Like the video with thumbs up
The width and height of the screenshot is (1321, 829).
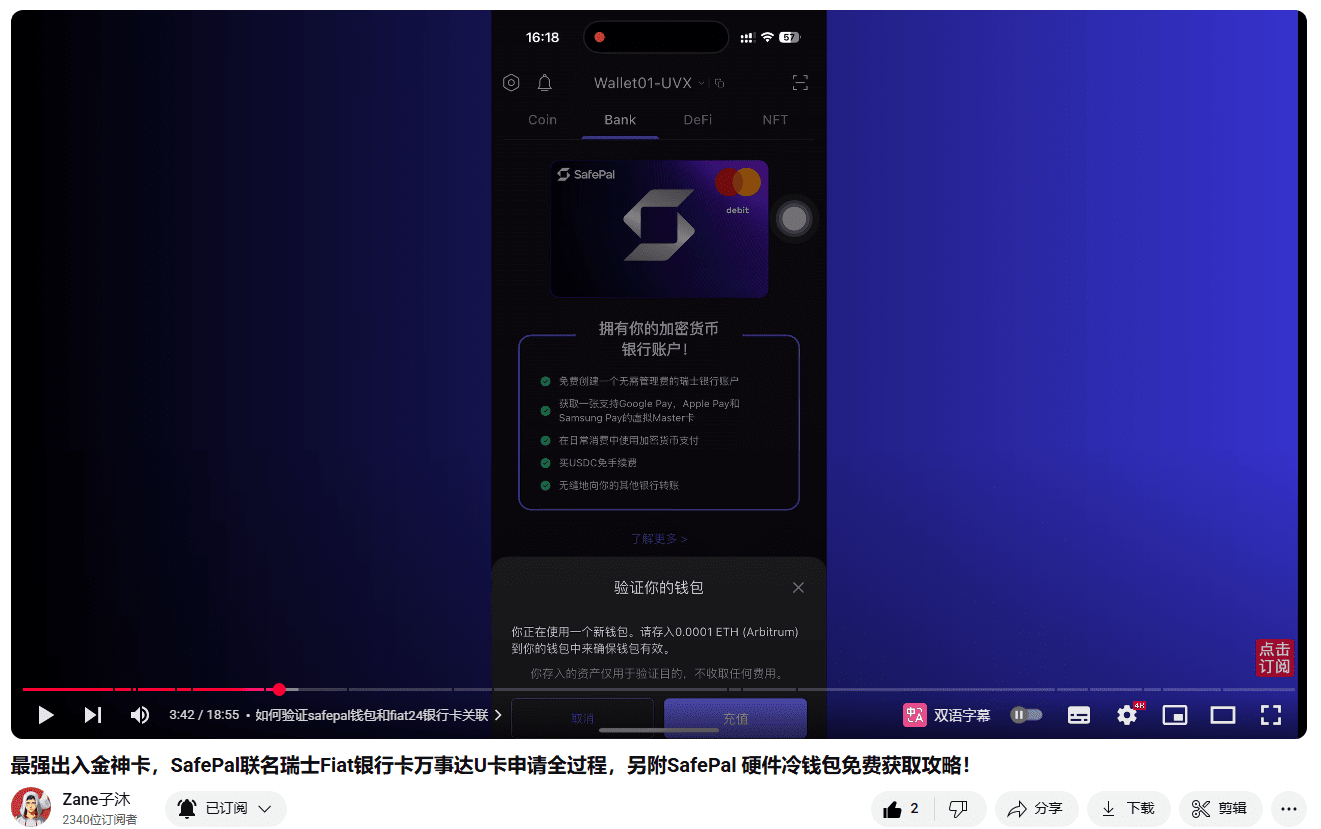click(902, 809)
